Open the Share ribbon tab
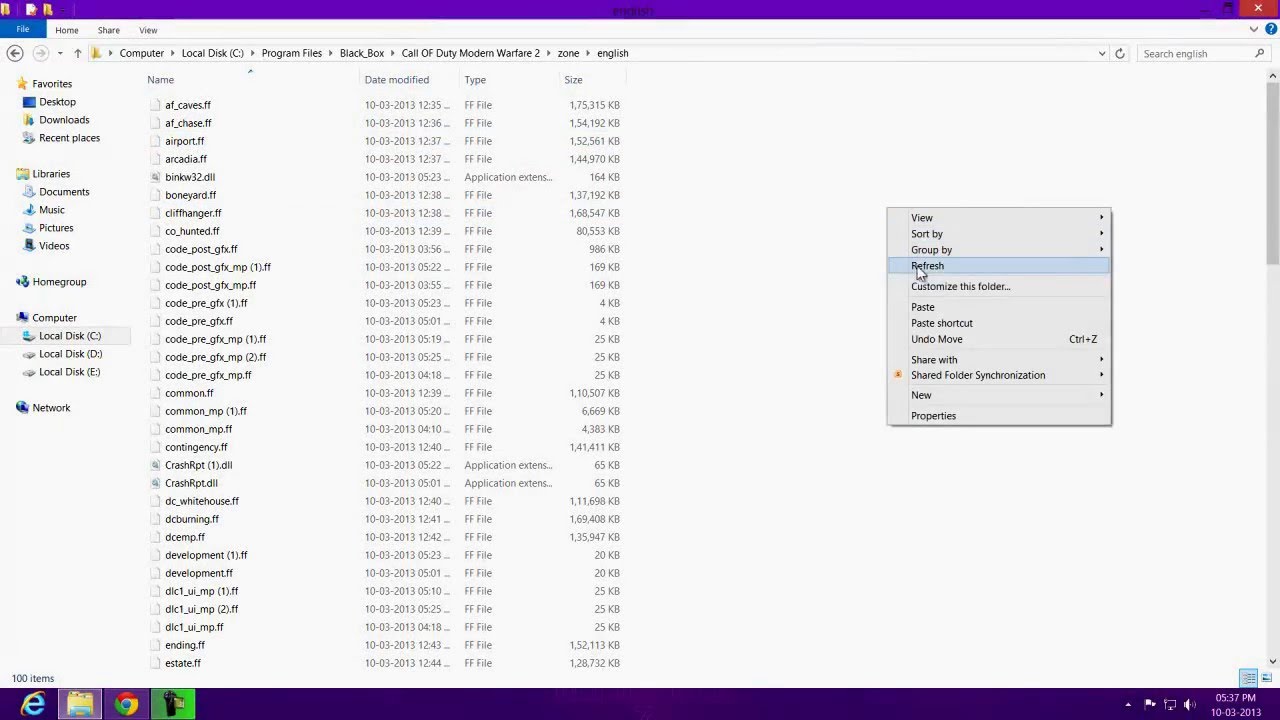 coord(108,30)
